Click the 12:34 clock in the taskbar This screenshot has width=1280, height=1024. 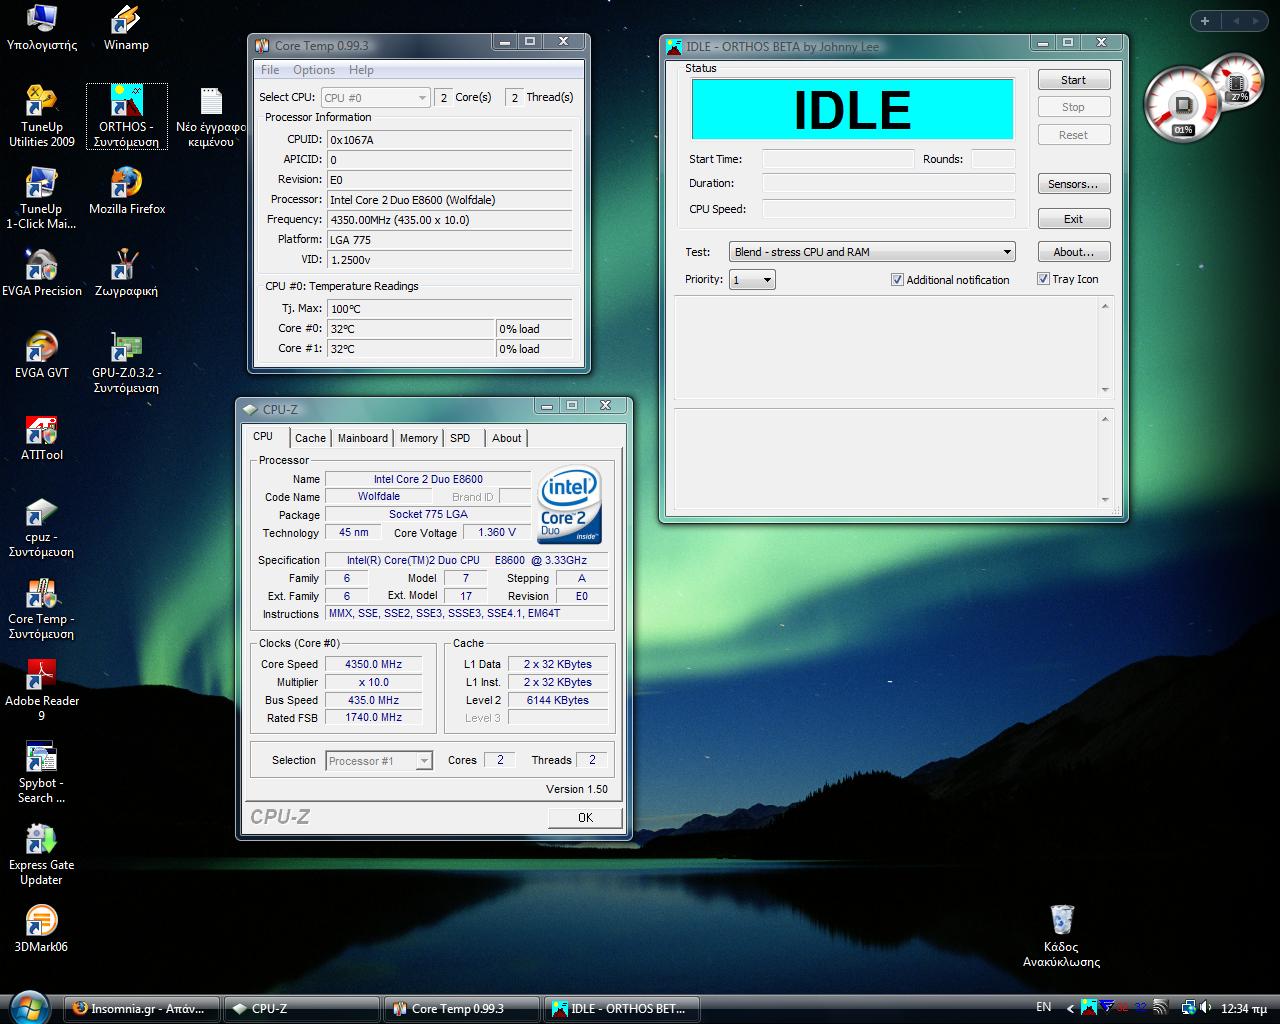coord(1244,1008)
